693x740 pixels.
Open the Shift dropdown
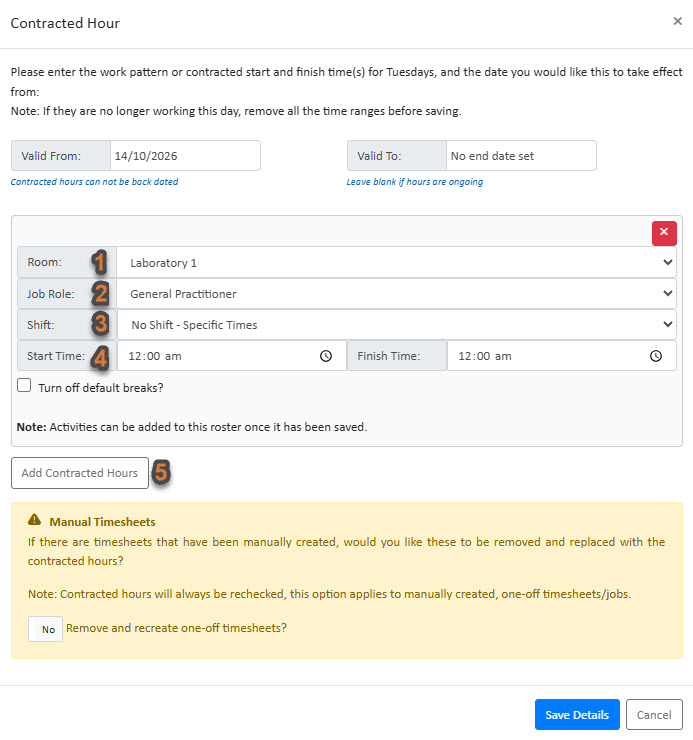pyautogui.click(x=396, y=325)
